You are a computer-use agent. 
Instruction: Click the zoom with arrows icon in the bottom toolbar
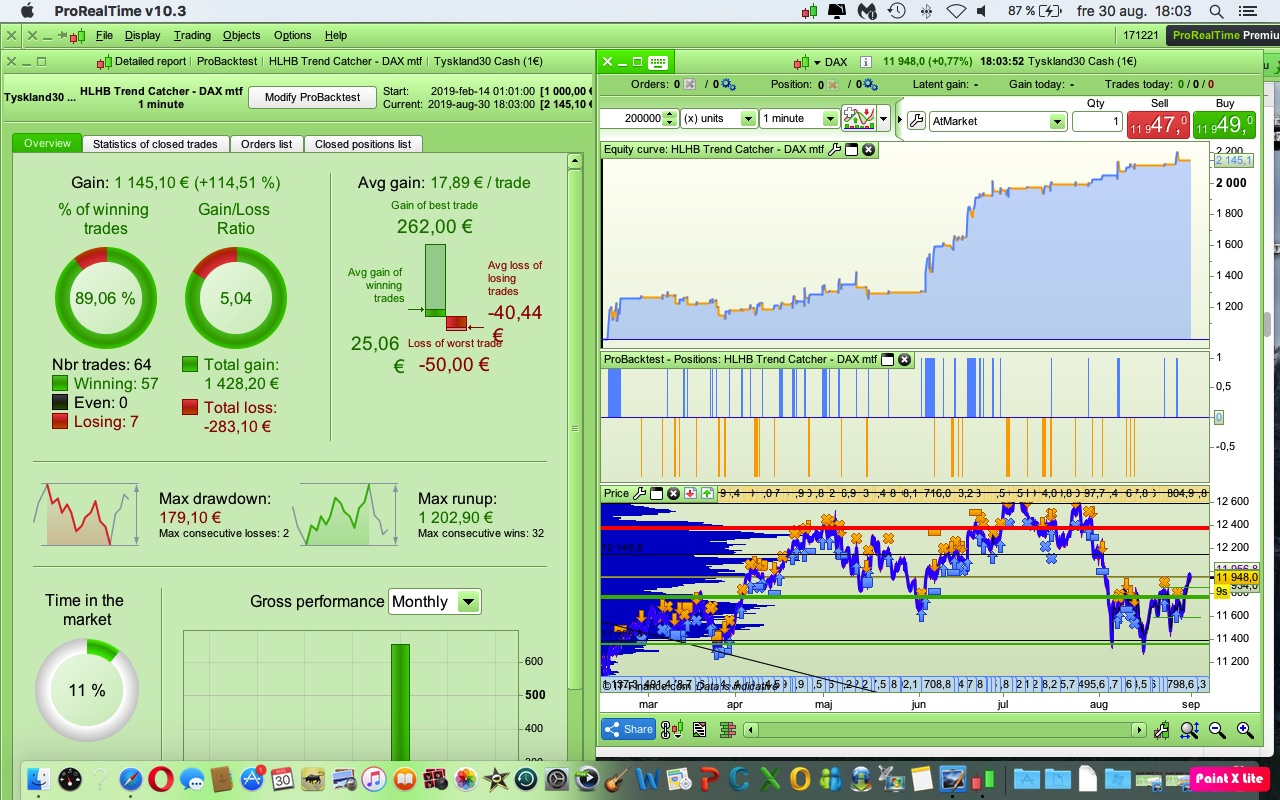[x=1189, y=730]
